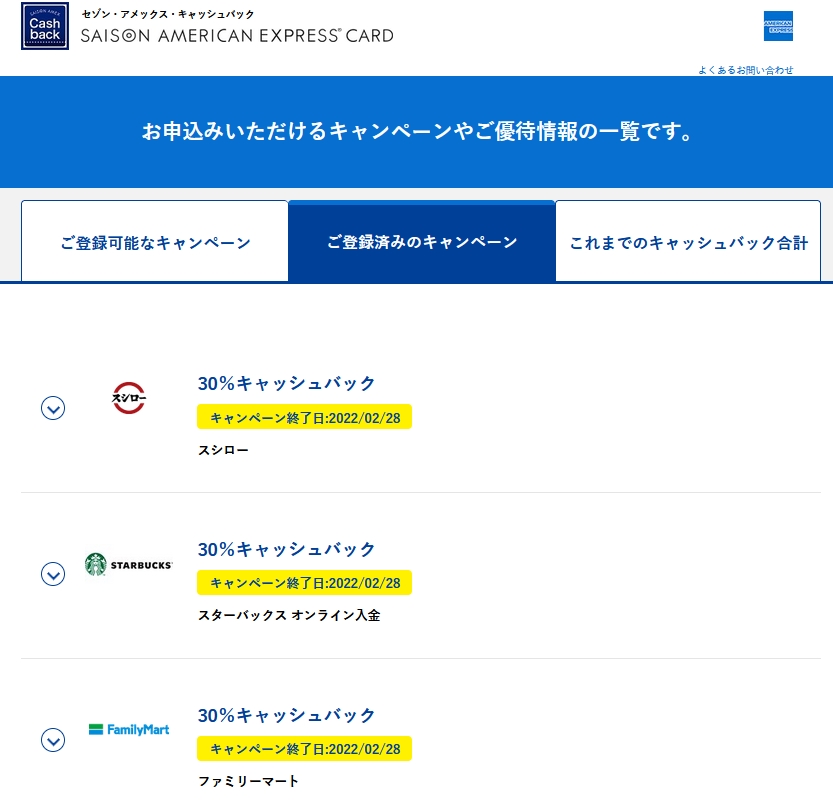Open これまでのキャッシュバック合計 tab

tap(688, 242)
